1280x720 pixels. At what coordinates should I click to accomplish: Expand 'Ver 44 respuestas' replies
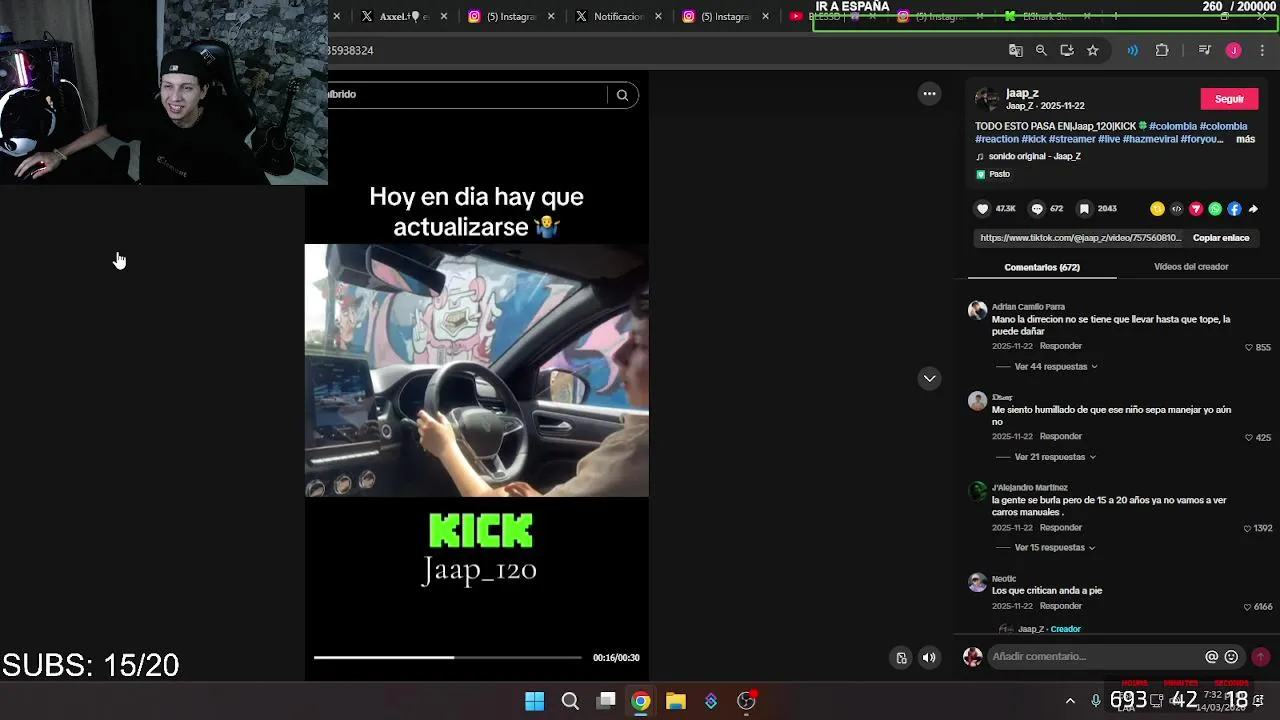click(x=1056, y=367)
